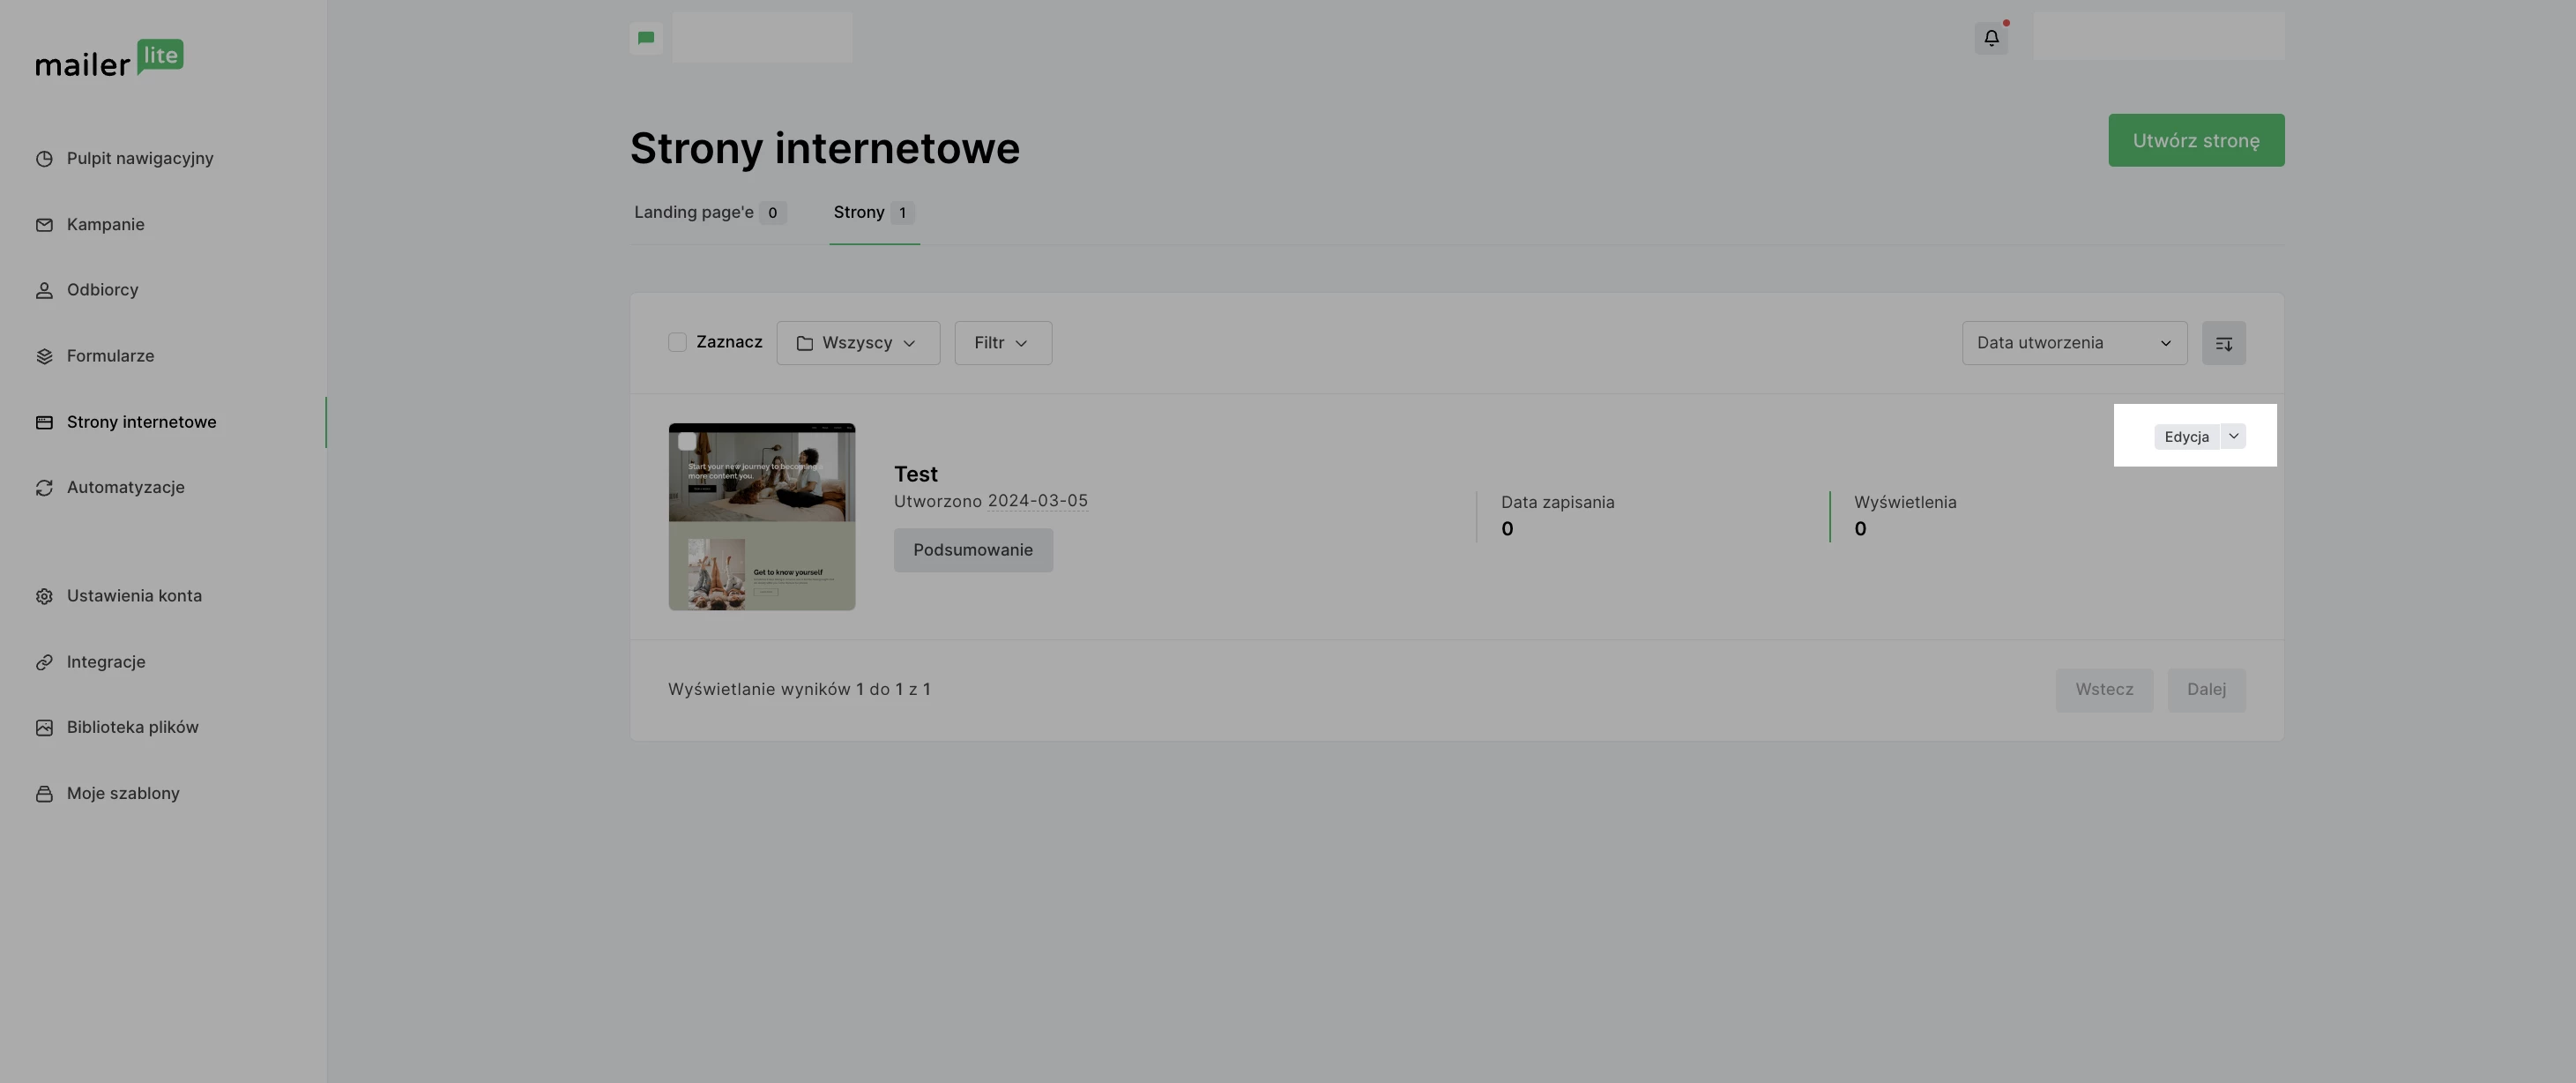Click the MailerLite logo
Viewport: 2576px width, 1083px height.
pyautogui.click(x=109, y=59)
